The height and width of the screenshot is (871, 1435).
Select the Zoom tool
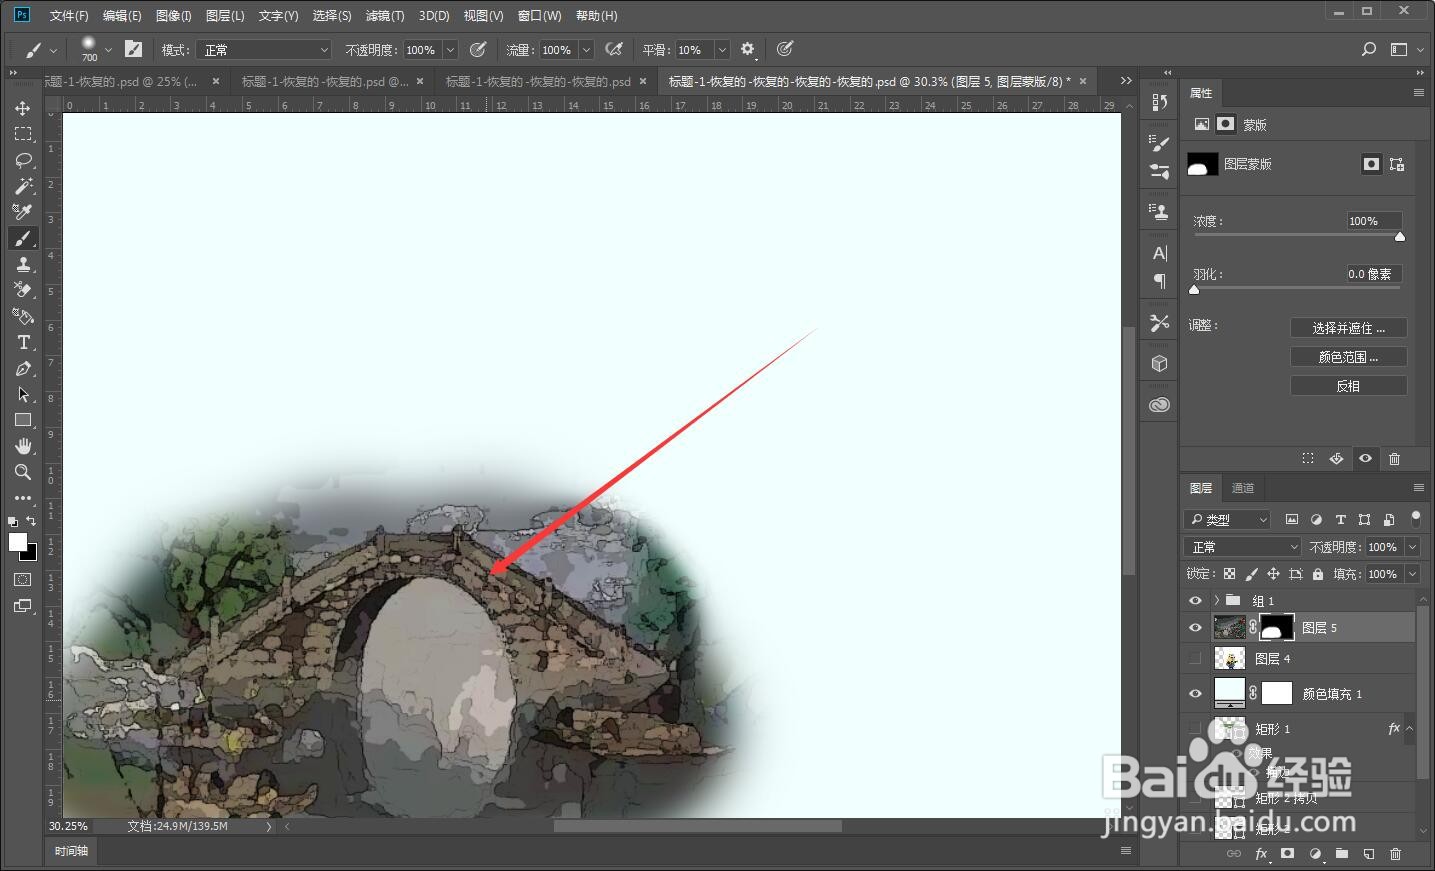pos(23,472)
